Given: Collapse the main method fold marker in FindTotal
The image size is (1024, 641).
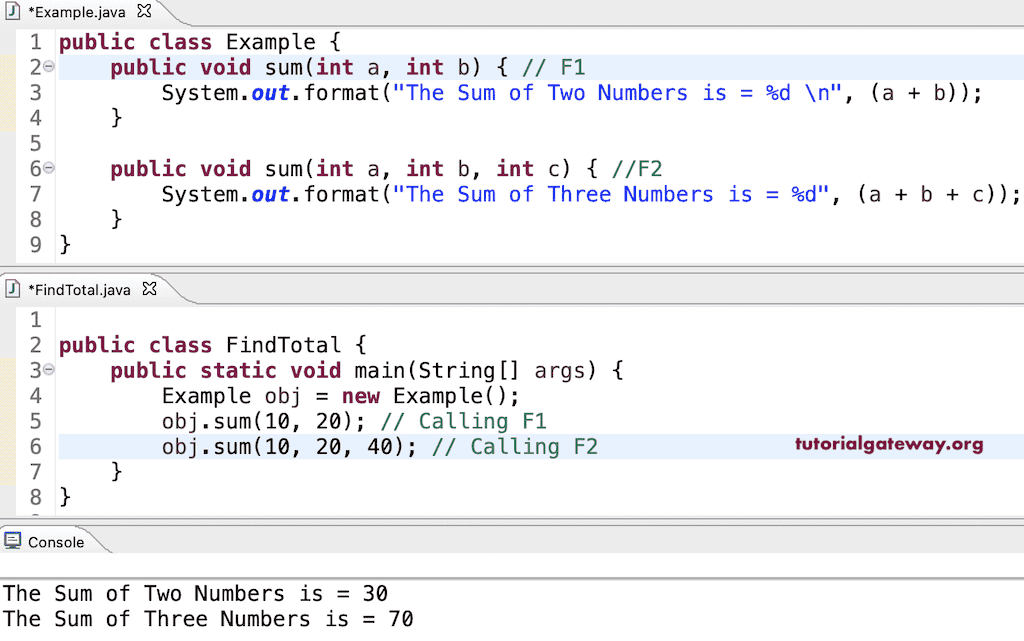Looking at the screenshot, I should tap(47, 370).
